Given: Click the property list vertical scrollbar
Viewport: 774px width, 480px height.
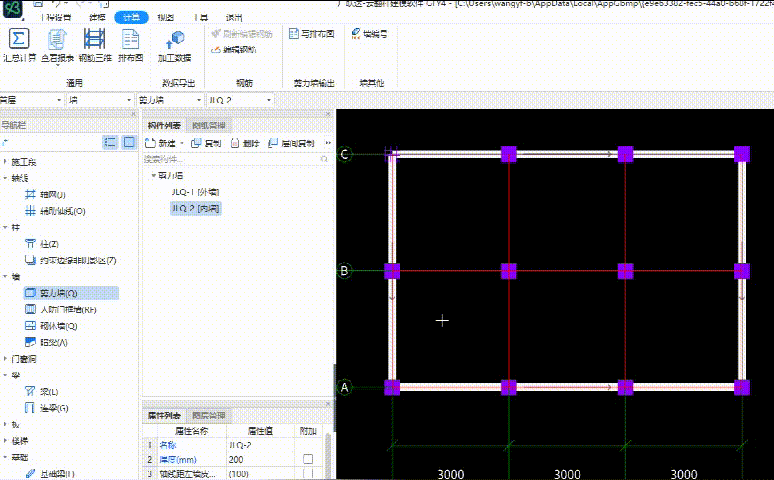Looking at the screenshot, I should (328, 454).
